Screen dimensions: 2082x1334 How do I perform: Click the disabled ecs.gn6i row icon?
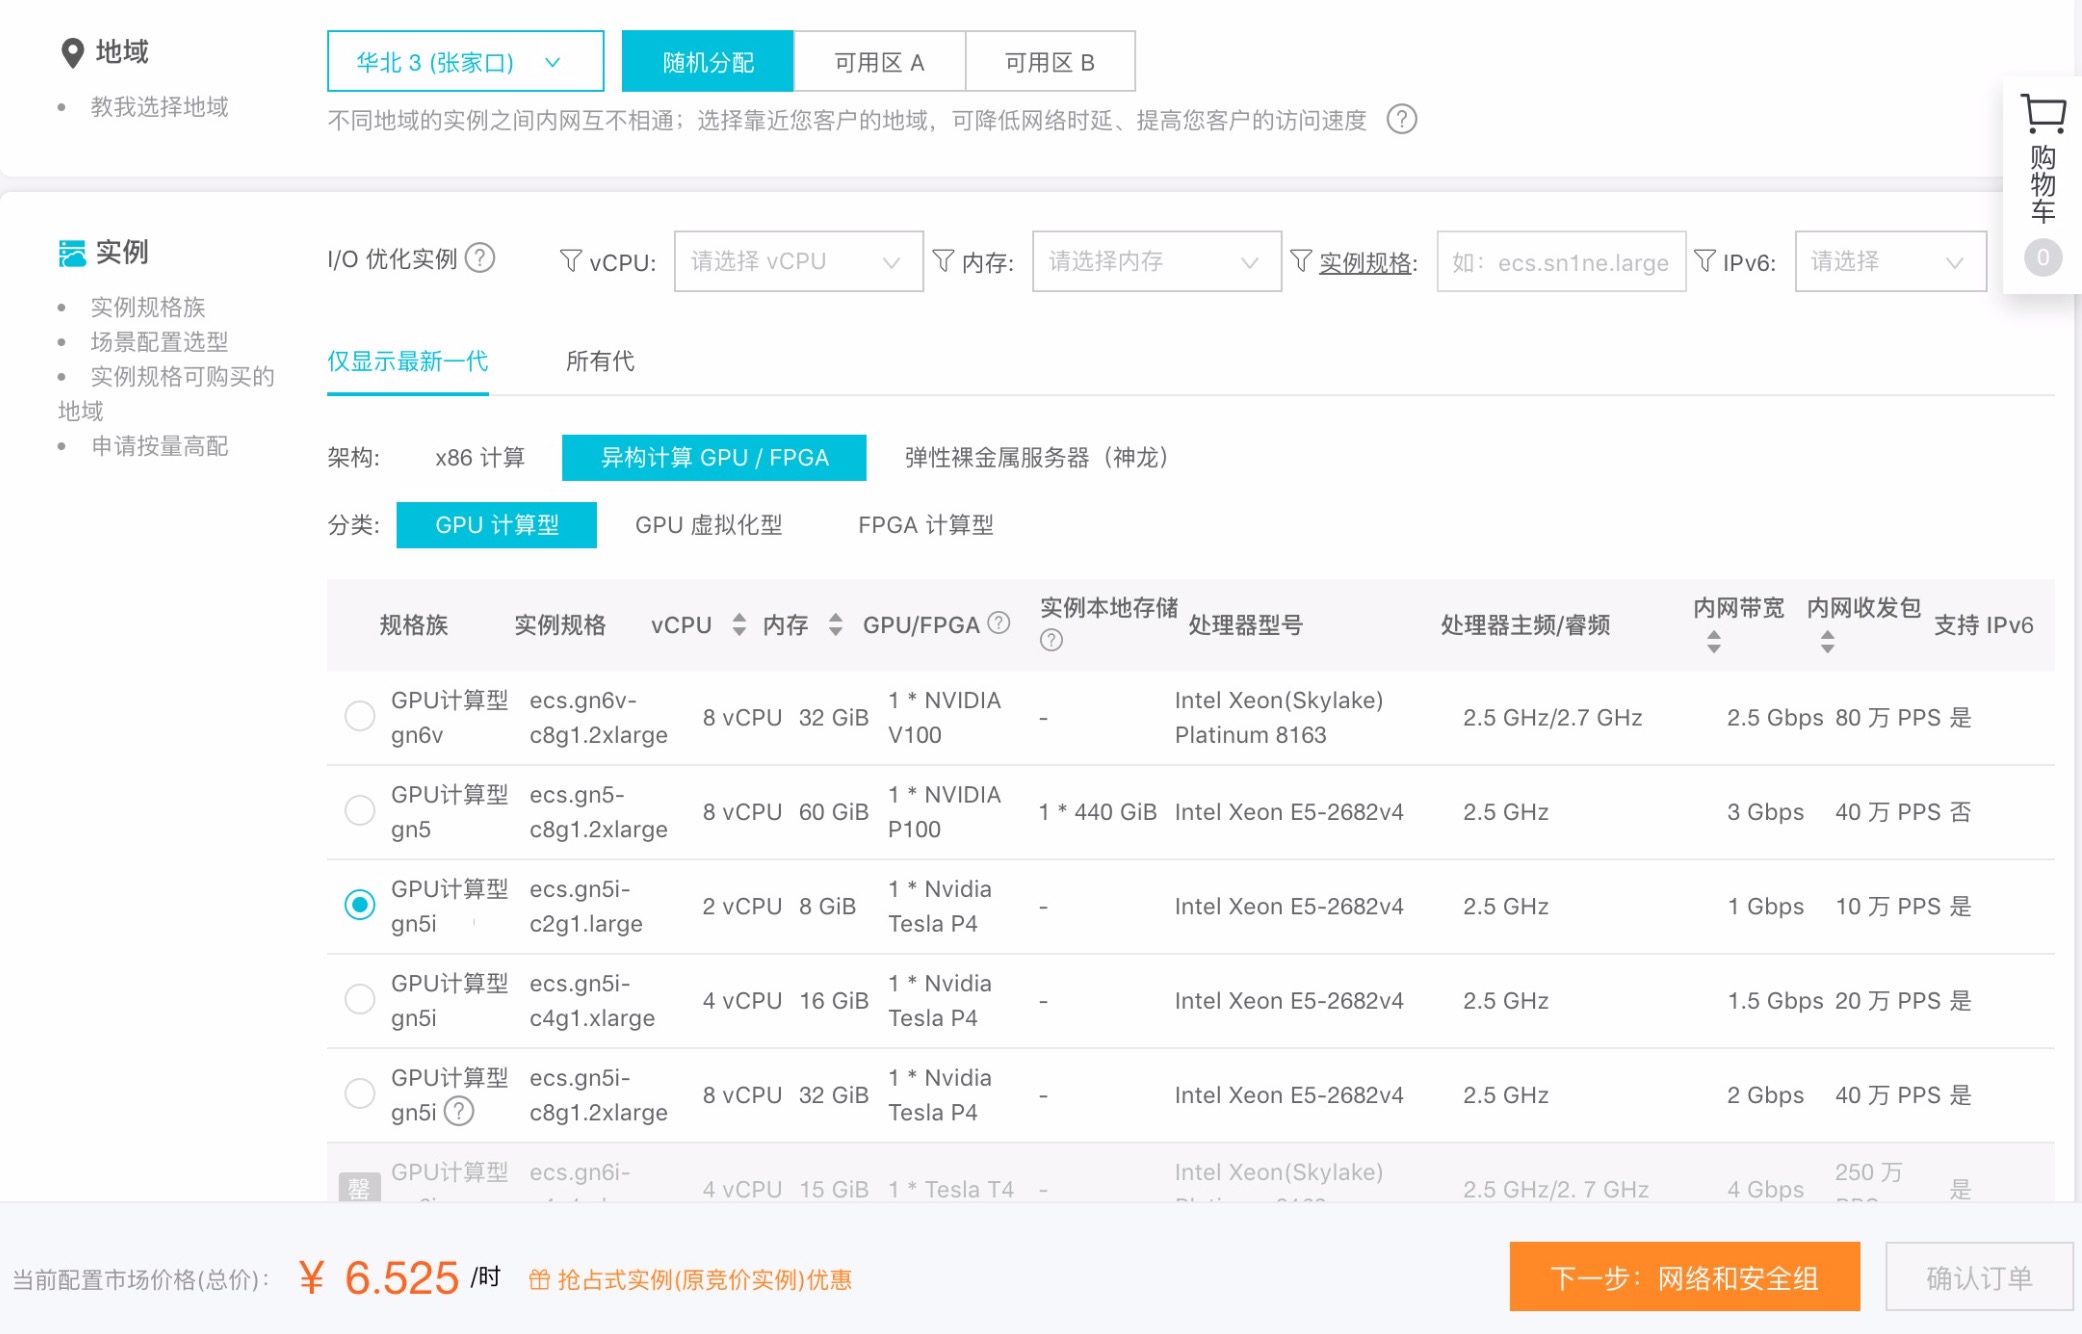point(359,1187)
